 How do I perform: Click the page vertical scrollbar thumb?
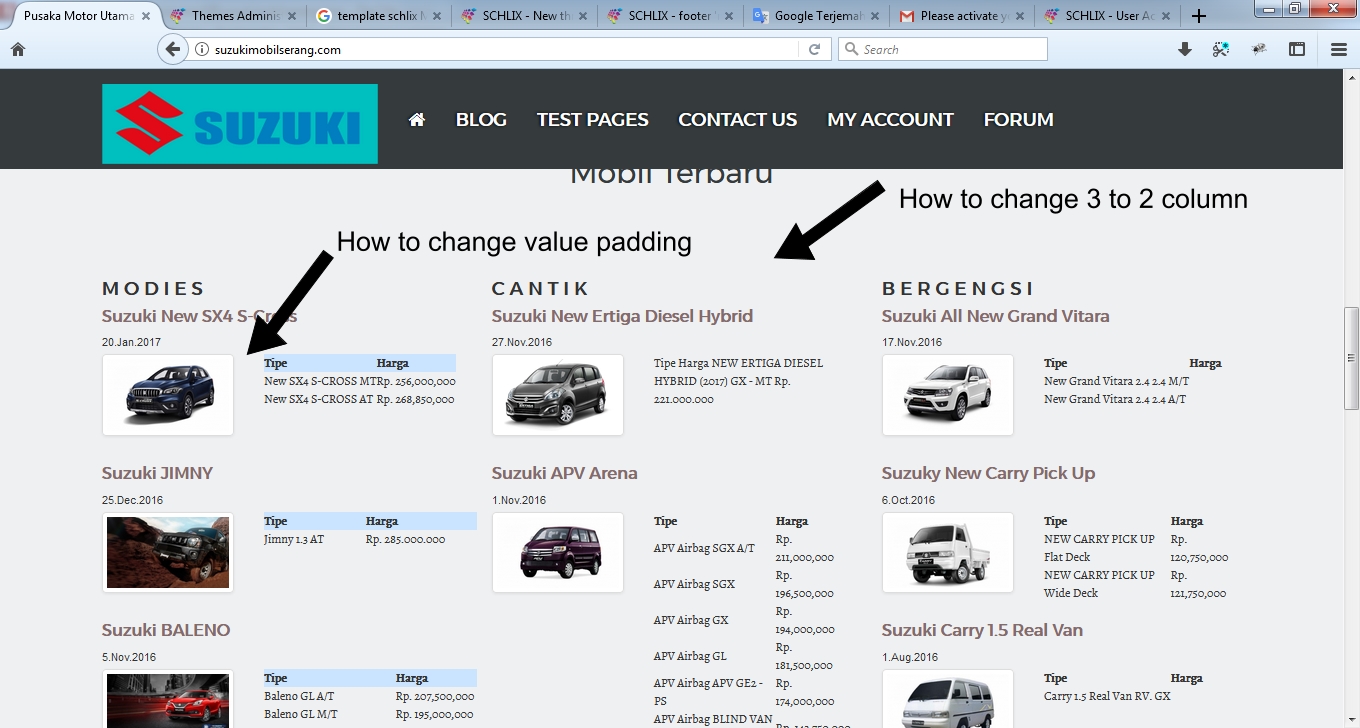click(x=1351, y=357)
